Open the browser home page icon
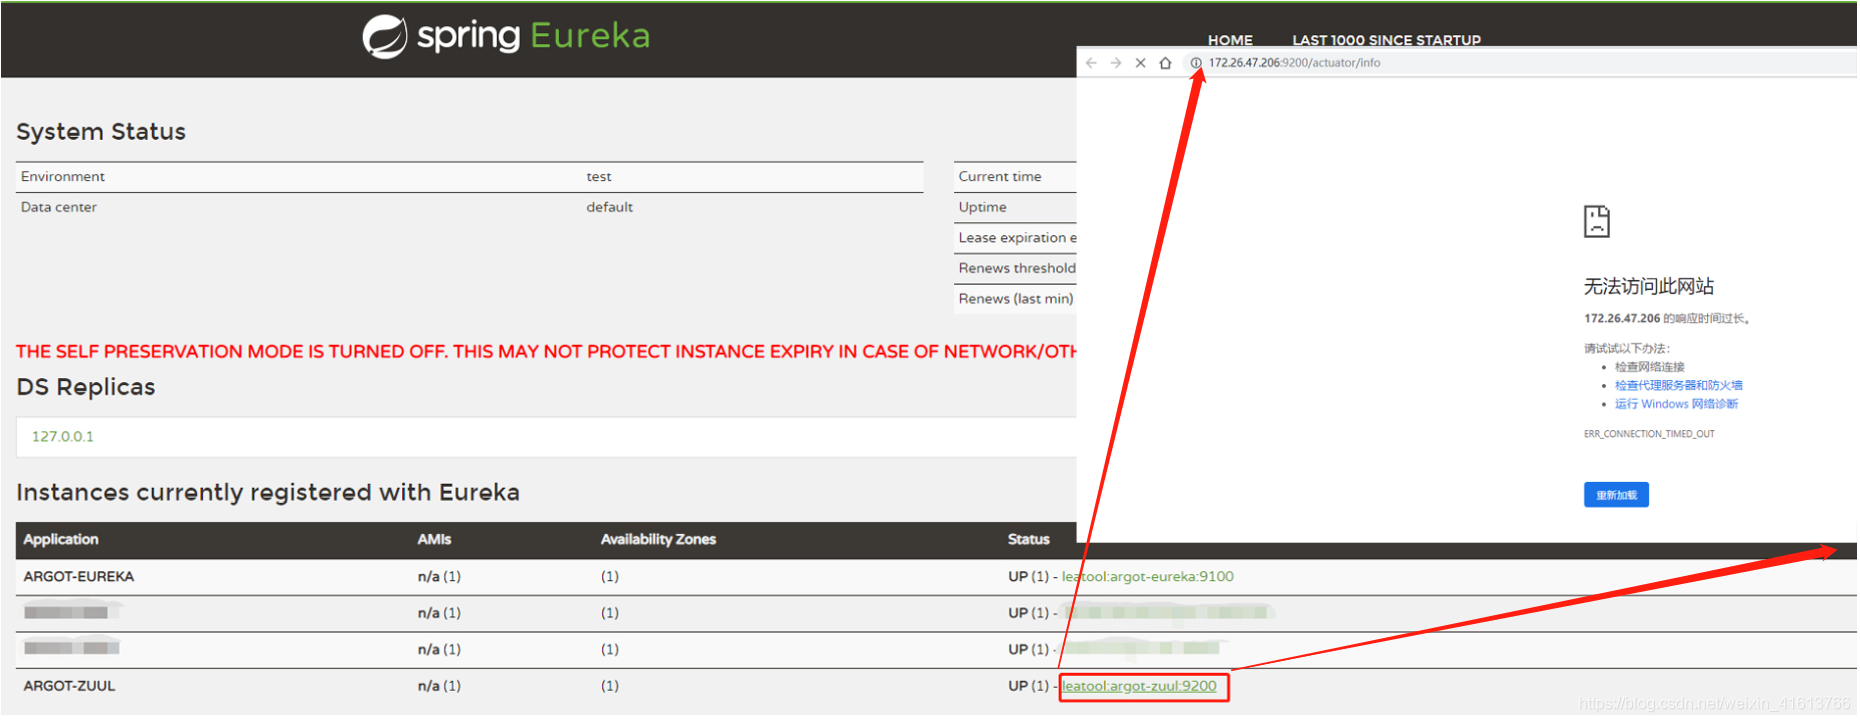Screen dimensions: 1860x722 [x=1166, y=63]
